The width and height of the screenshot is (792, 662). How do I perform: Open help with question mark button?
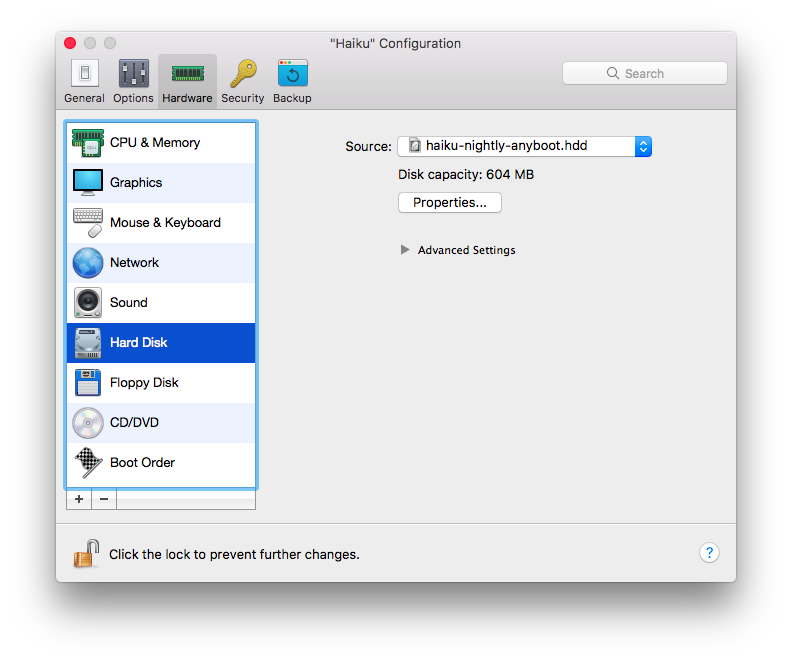(708, 553)
